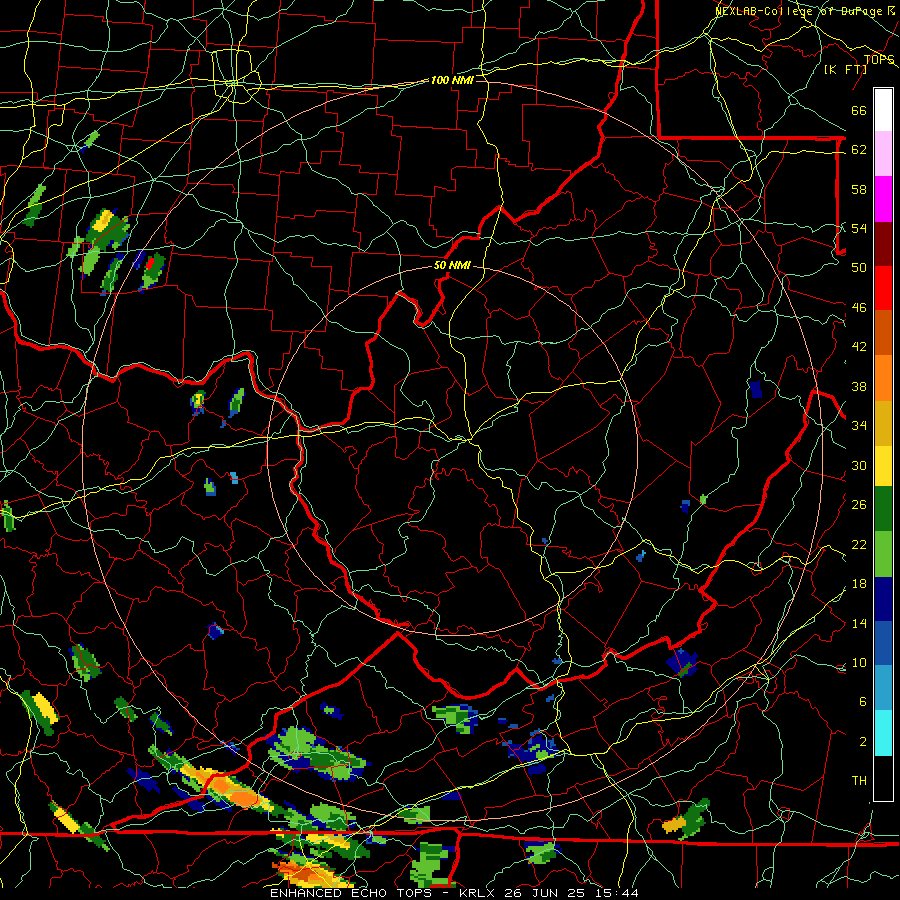Click the legend value 14

point(859,623)
